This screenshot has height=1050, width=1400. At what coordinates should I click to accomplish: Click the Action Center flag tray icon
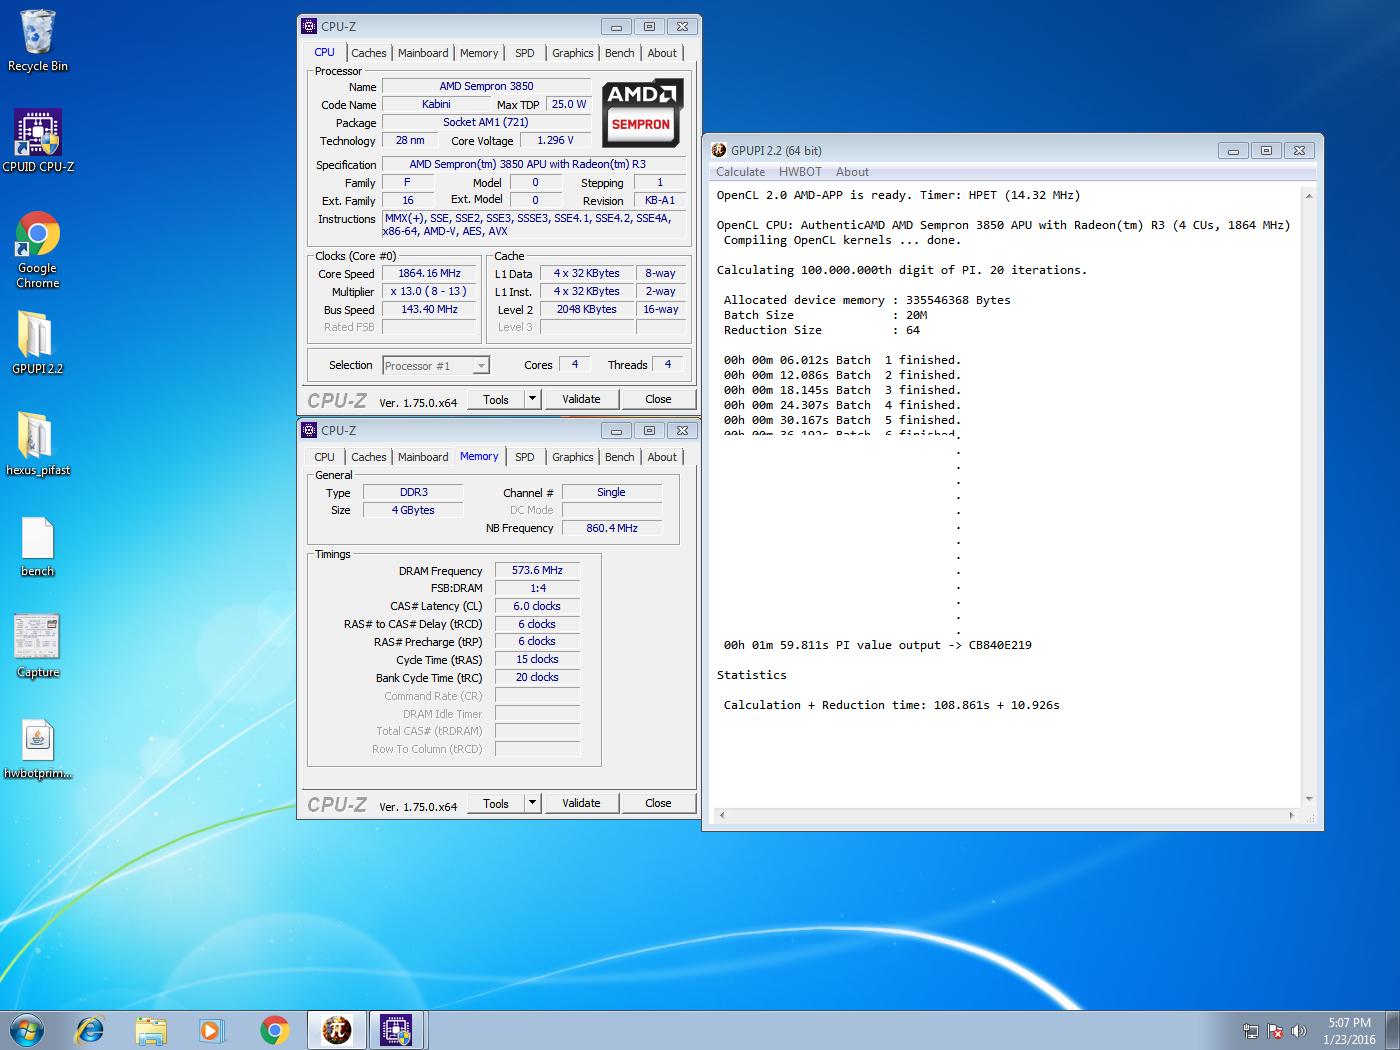[x=1275, y=1031]
